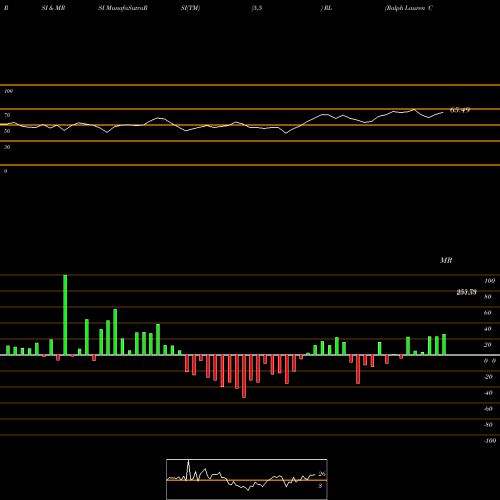Click the RSI axis label 50
This screenshot has height=500, width=500.
[7, 131]
